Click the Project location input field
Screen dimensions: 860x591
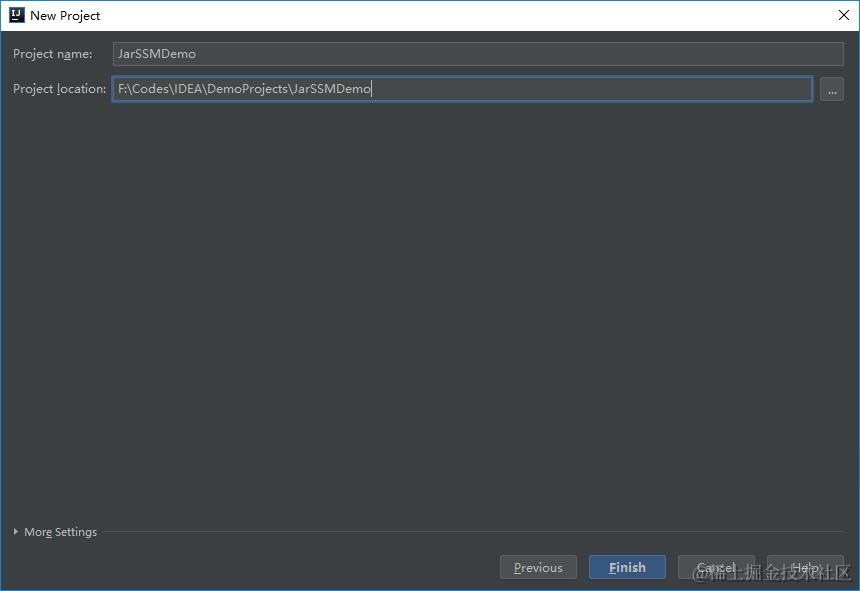click(x=462, y=89)
